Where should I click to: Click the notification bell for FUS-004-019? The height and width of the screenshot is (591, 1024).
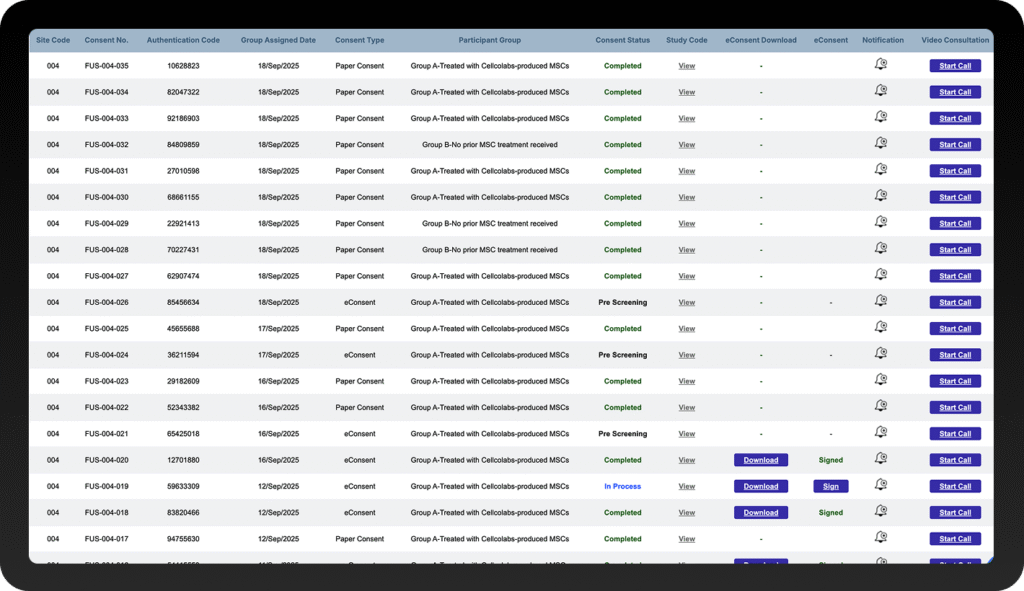[x=881, y=486]
